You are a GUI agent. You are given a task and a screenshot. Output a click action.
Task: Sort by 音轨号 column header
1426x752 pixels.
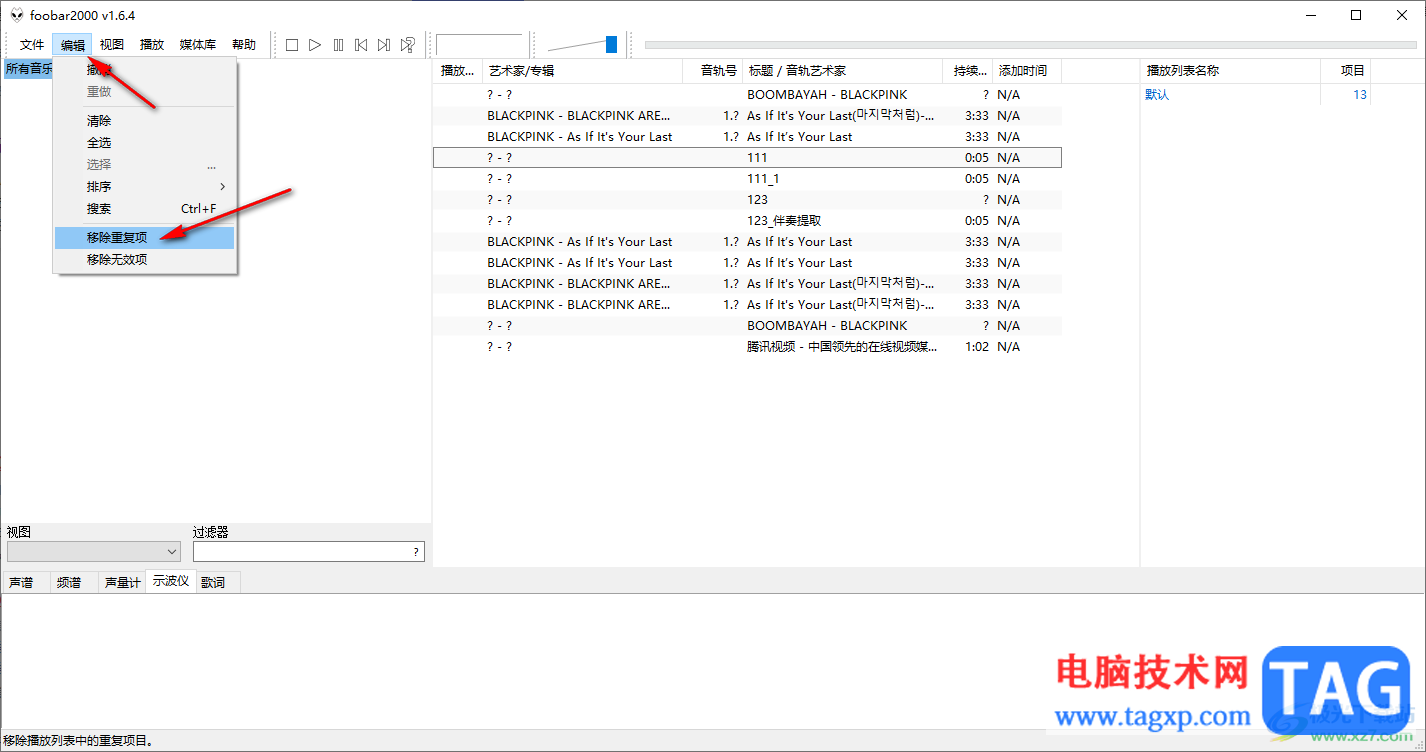point(713,71)
